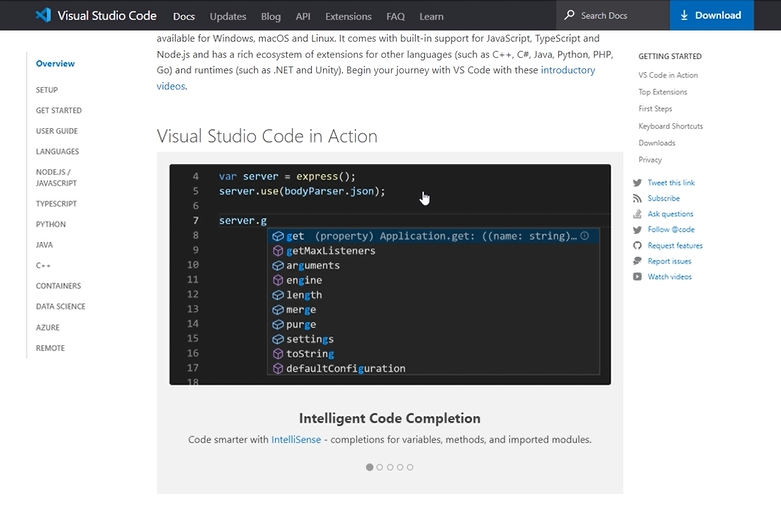The height and width of the screenshot is (511, 781).
Task: Open the Extensions tab in top navigation
Action: pyautogui.click(x=348, y=16)
